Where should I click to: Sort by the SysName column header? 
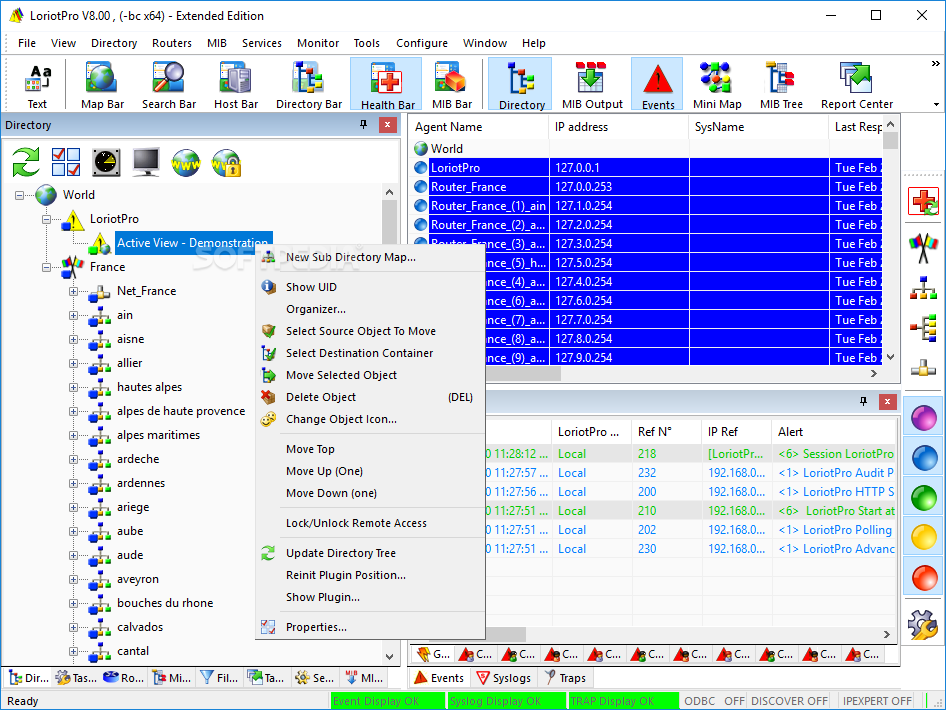coord(758,127)
